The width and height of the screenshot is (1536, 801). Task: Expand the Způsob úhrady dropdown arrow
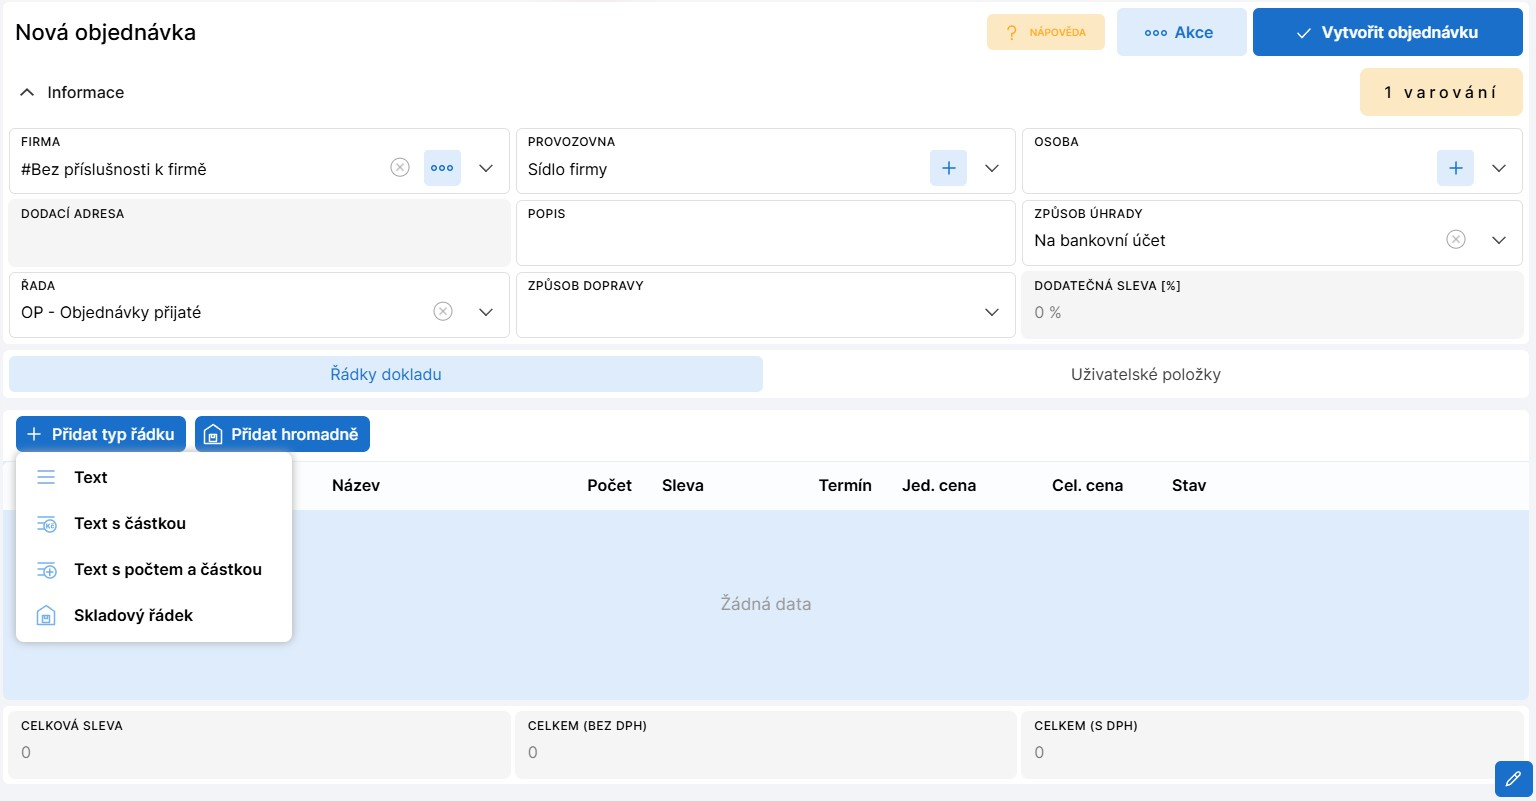[1499, 240]
